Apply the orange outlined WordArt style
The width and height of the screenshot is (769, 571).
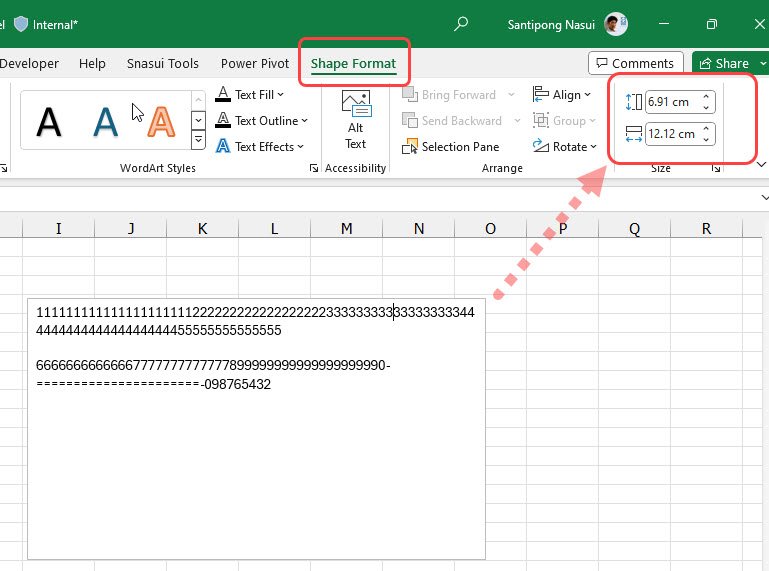160,121
